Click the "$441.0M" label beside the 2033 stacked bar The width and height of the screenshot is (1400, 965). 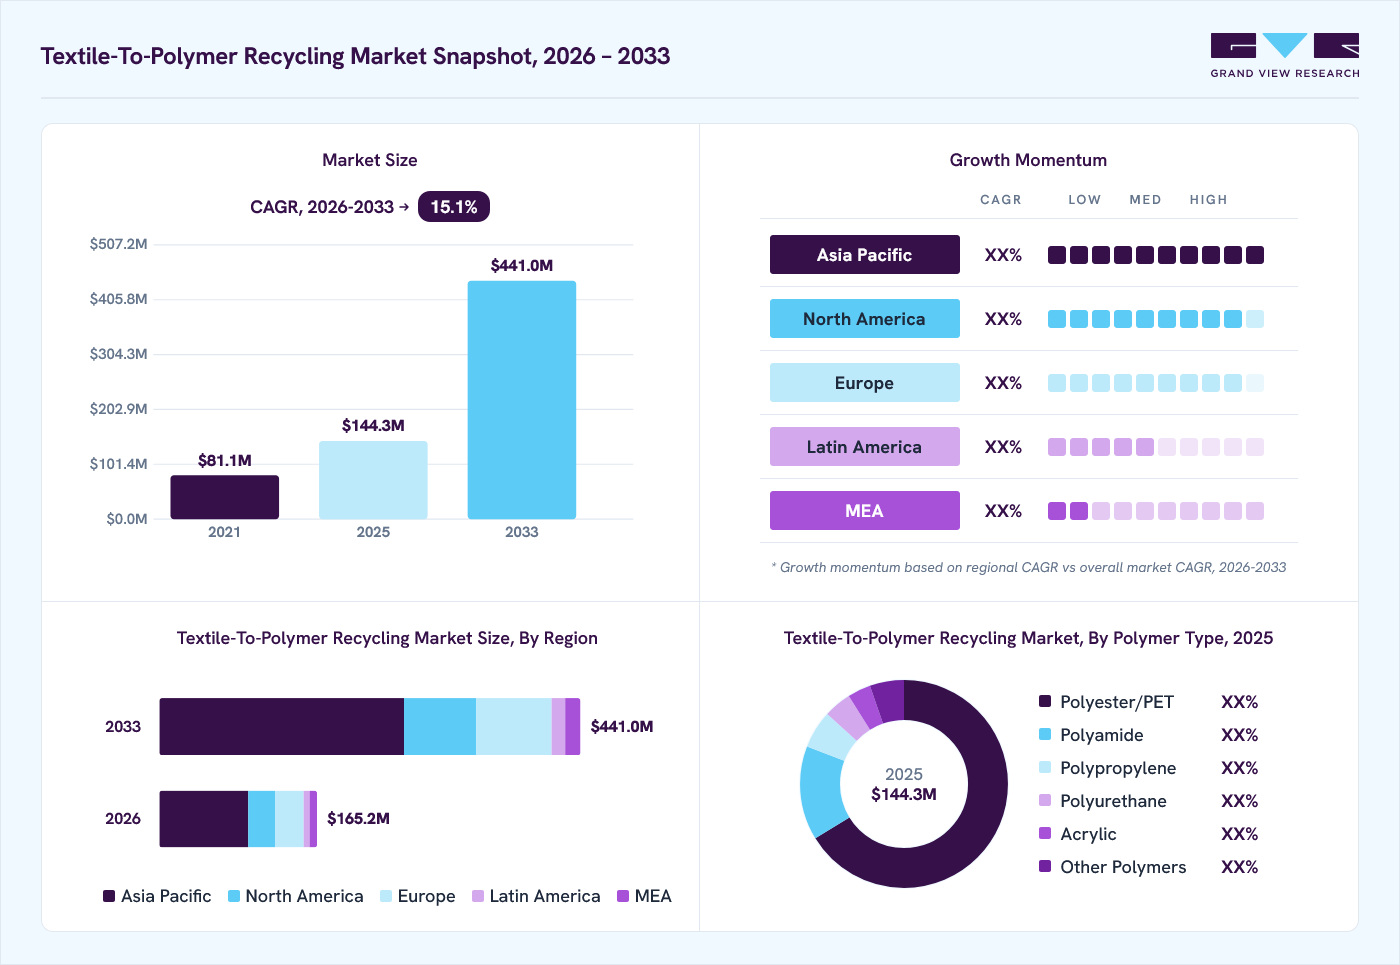coord(622,727)
